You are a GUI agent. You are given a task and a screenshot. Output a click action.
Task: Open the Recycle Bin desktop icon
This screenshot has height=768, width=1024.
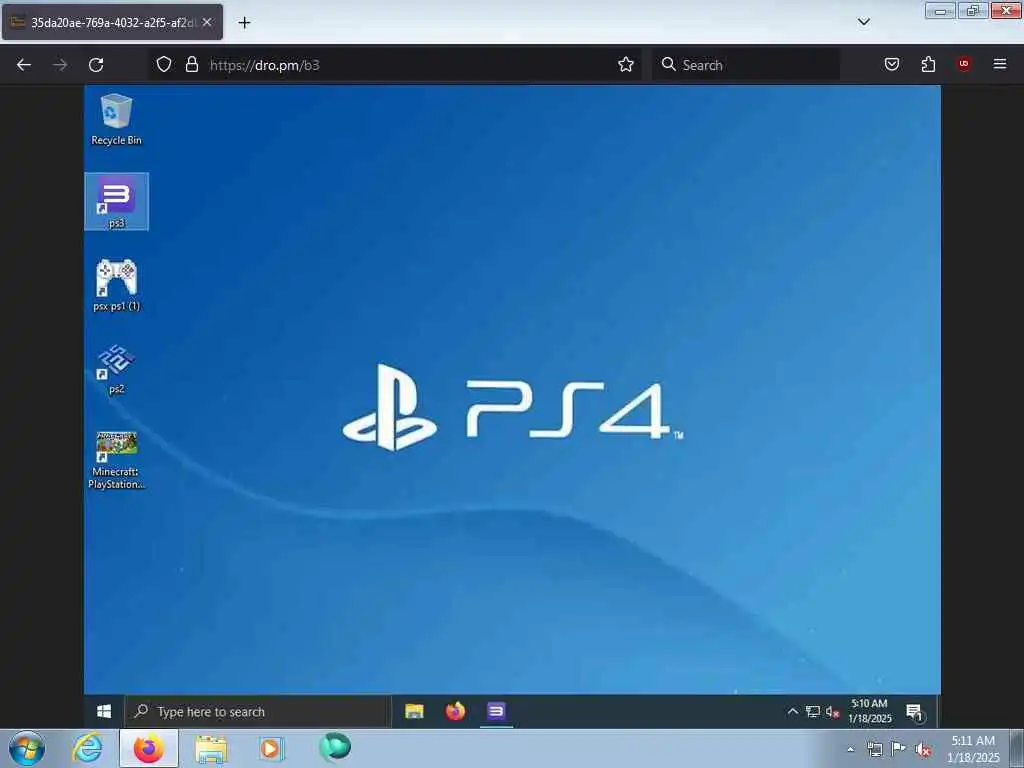pyautogui.click(x=116, y=120)
